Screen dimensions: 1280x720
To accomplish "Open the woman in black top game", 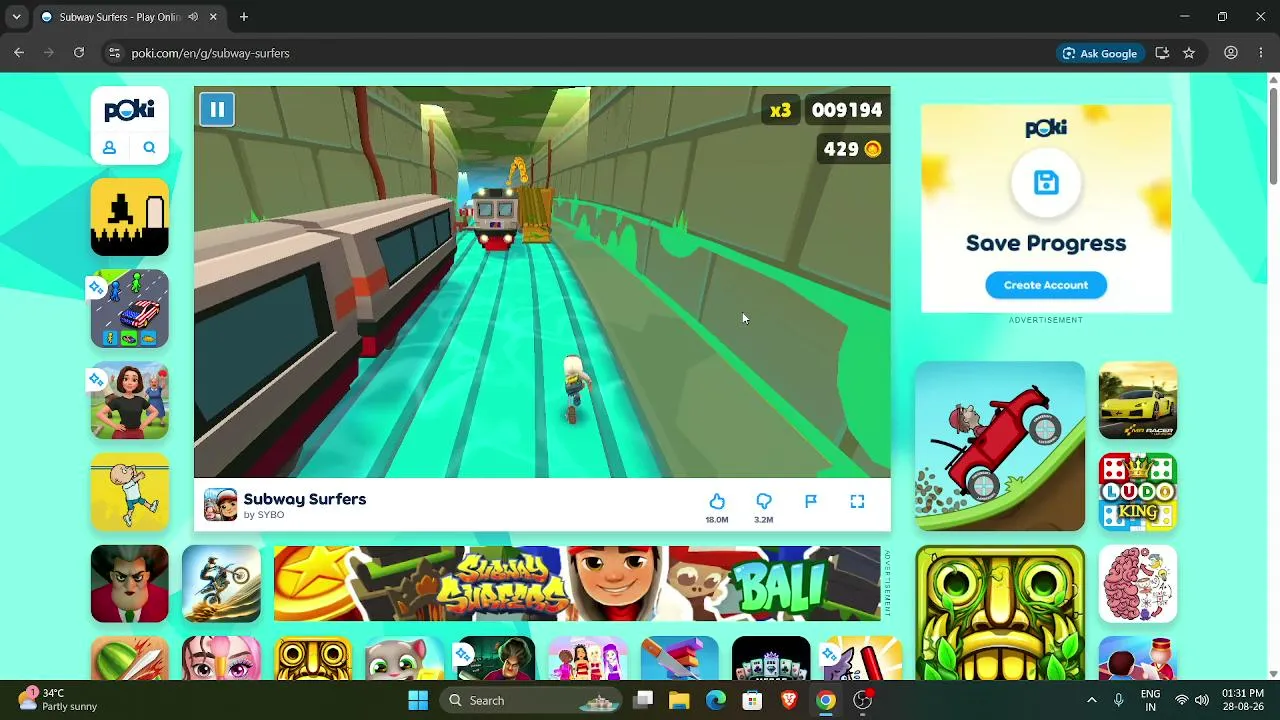I will 130,401.
